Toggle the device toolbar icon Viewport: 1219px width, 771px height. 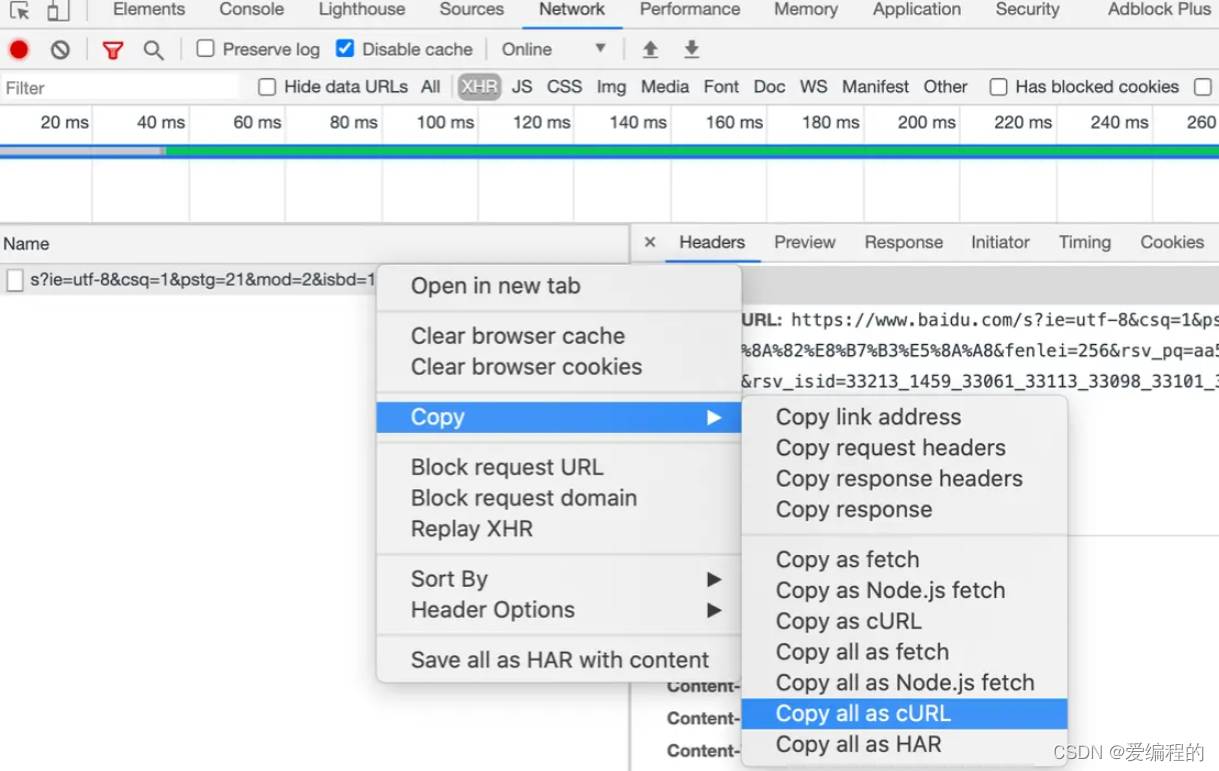tap(58, 10)
